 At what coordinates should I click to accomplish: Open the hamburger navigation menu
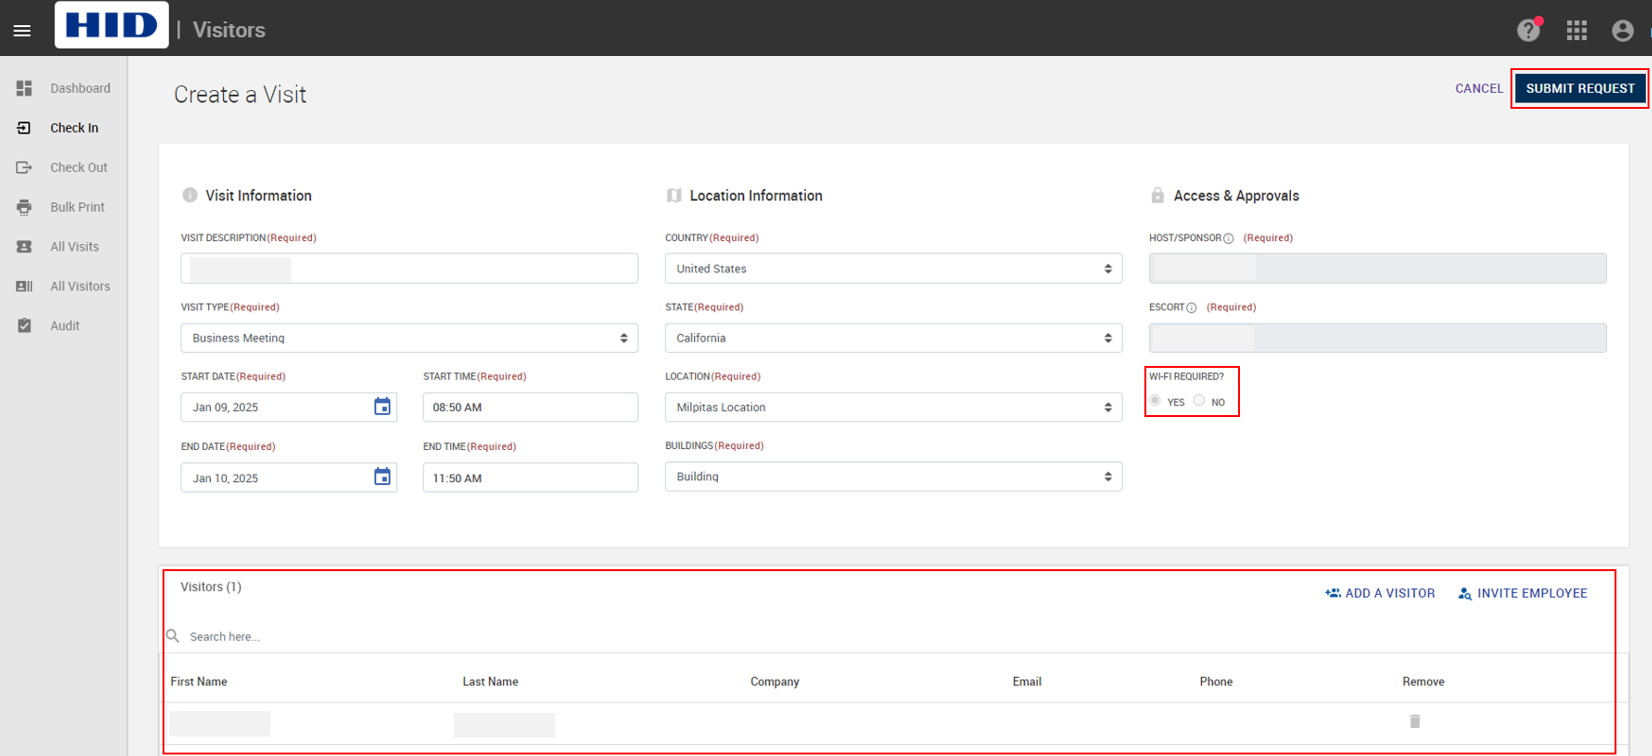pos(22,30)
